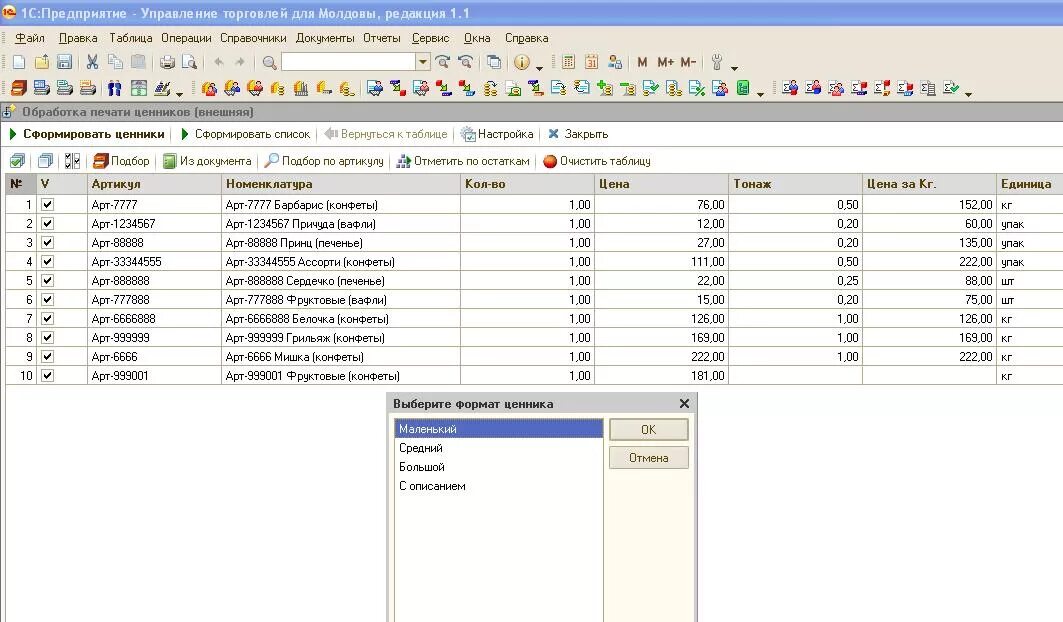Click the Copy icon in the toolbar

point(115,62)
